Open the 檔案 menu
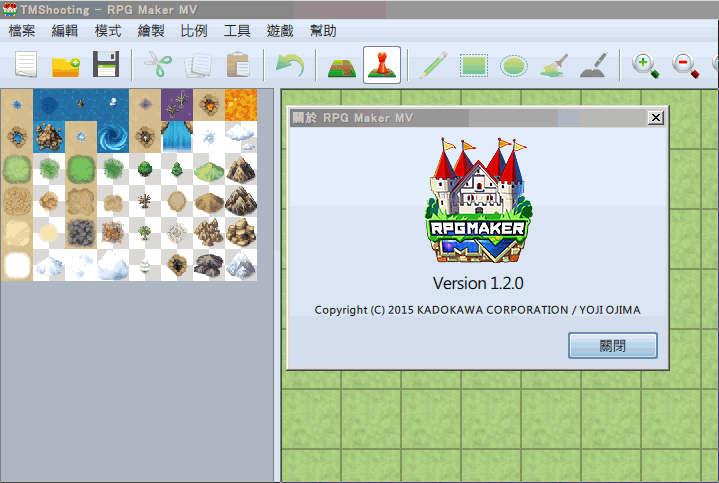Image resolution: width=719 pixels, height=483 pixels. [22, 31]
